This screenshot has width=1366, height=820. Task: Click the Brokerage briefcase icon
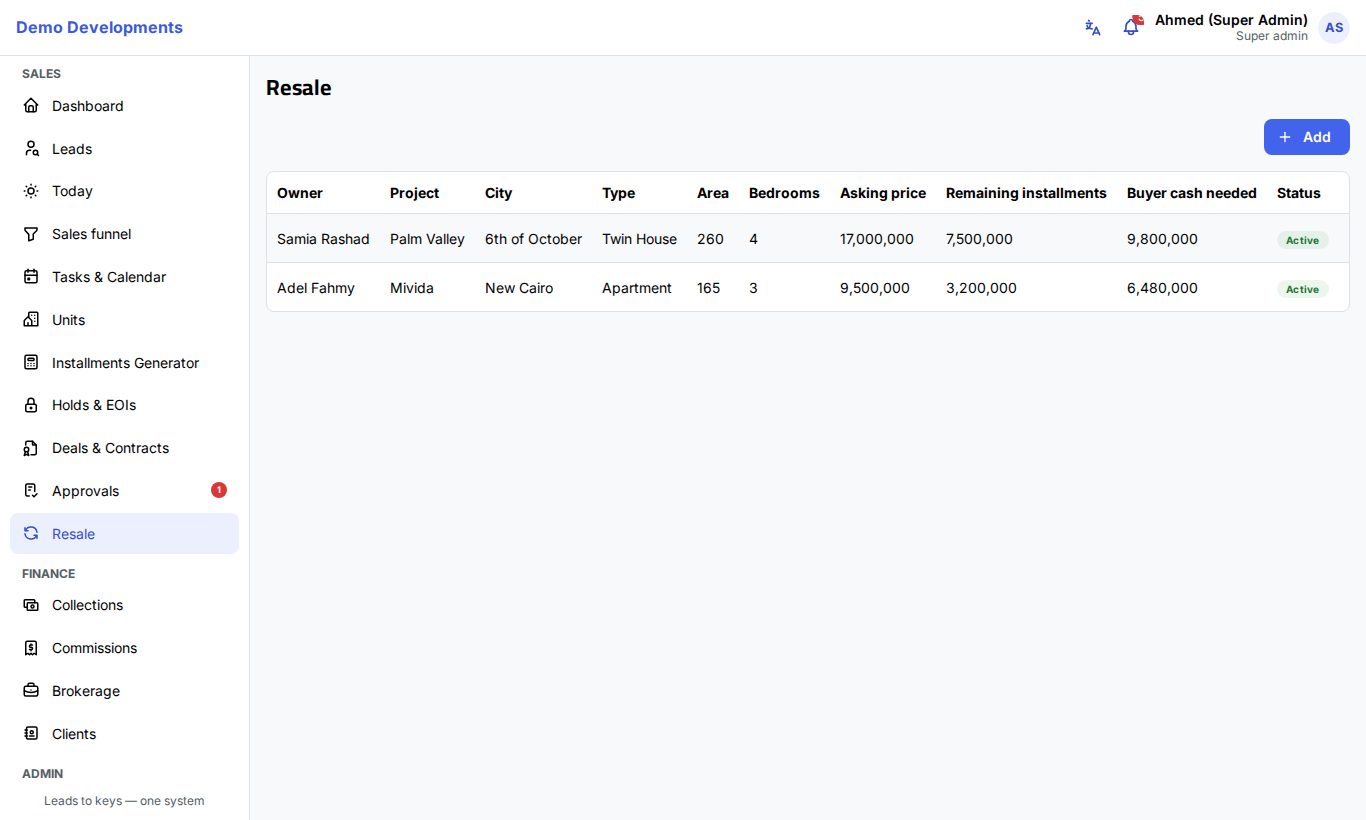[x=31, y=691]
